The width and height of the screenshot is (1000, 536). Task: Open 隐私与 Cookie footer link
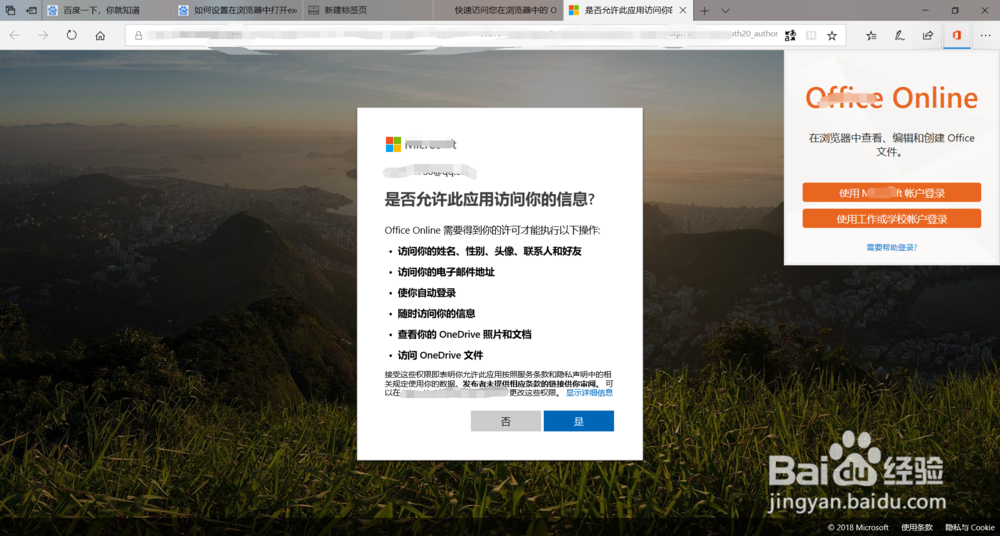969,527
